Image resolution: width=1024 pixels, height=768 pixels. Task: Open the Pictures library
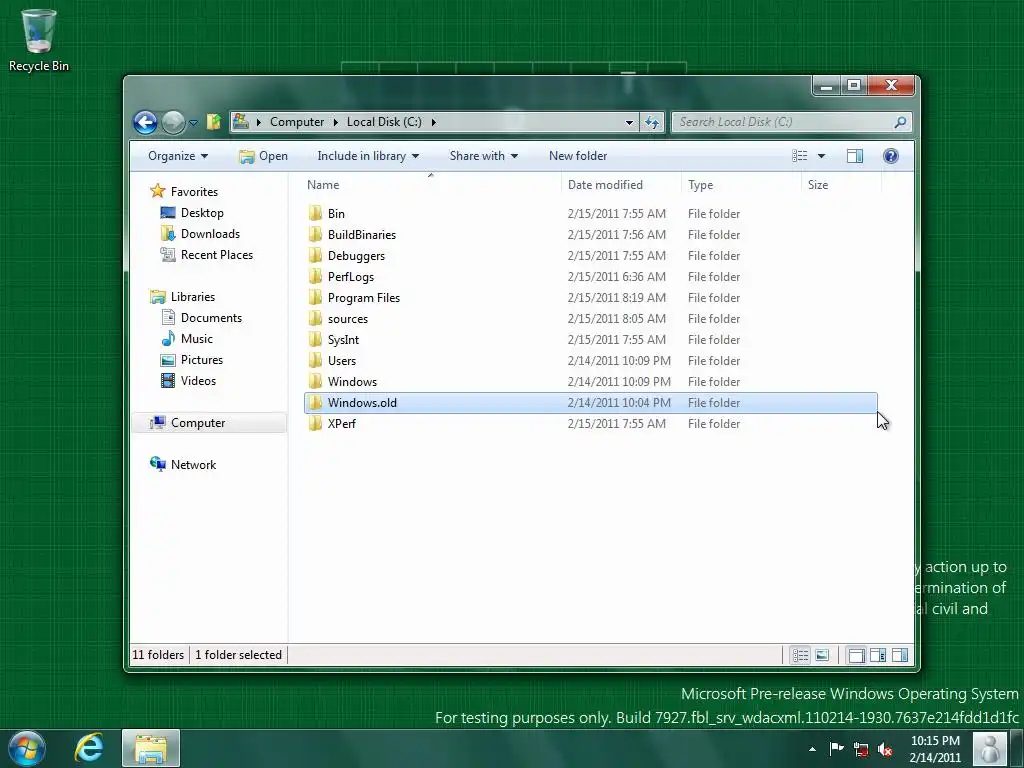[x=202, y=360]
